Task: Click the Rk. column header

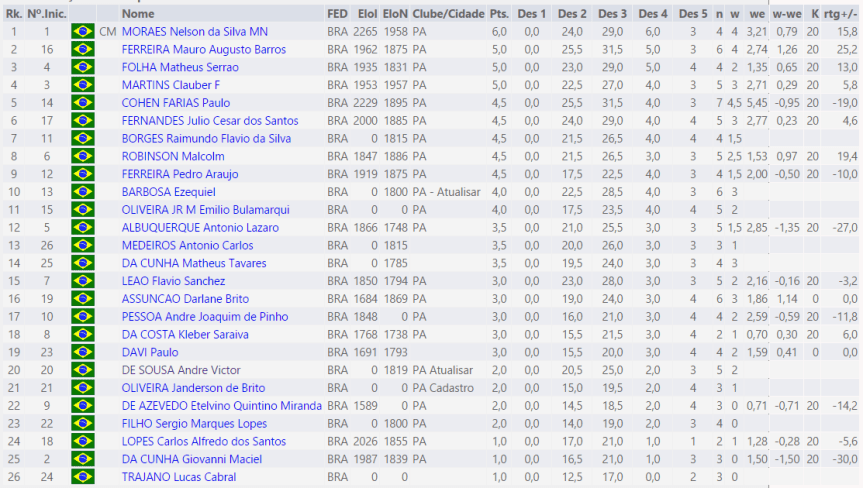Action: coord(13,14)
